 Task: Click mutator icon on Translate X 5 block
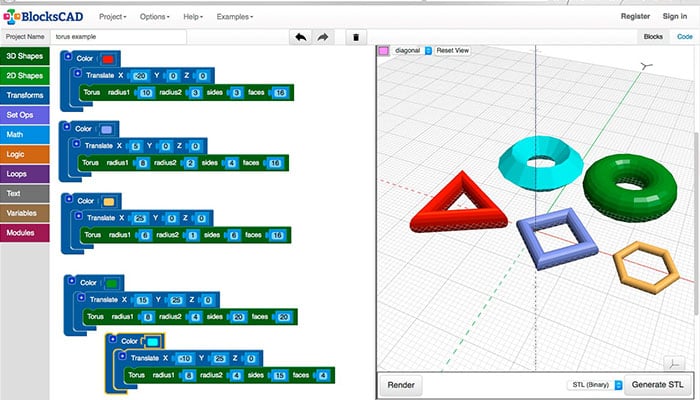click(x=76, y=144)
